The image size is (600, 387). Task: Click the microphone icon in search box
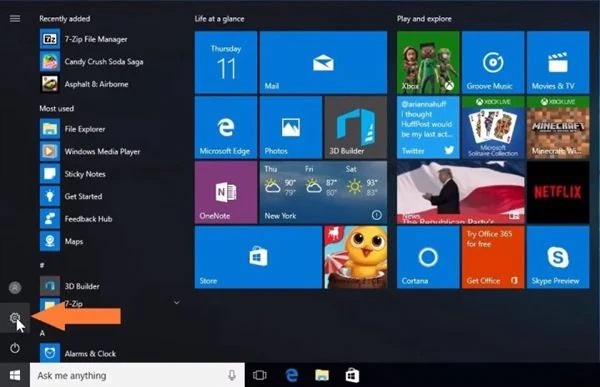tap(232, 375)
